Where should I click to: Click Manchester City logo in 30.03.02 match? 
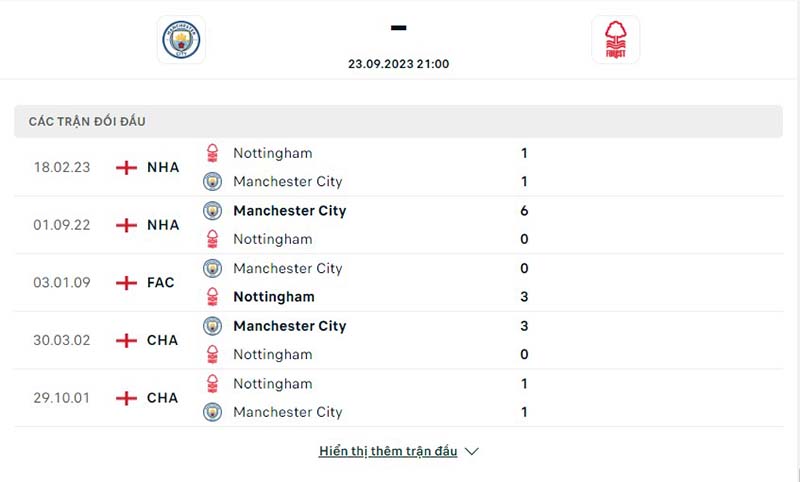point(212,326)
